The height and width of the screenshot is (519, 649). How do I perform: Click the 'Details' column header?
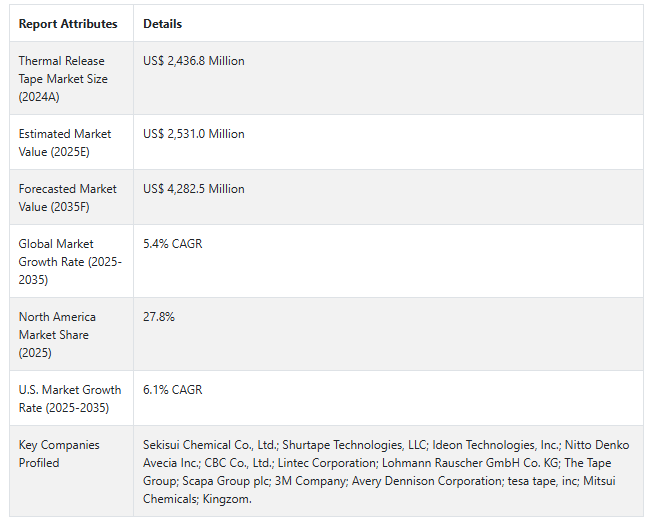pos(163,24)
